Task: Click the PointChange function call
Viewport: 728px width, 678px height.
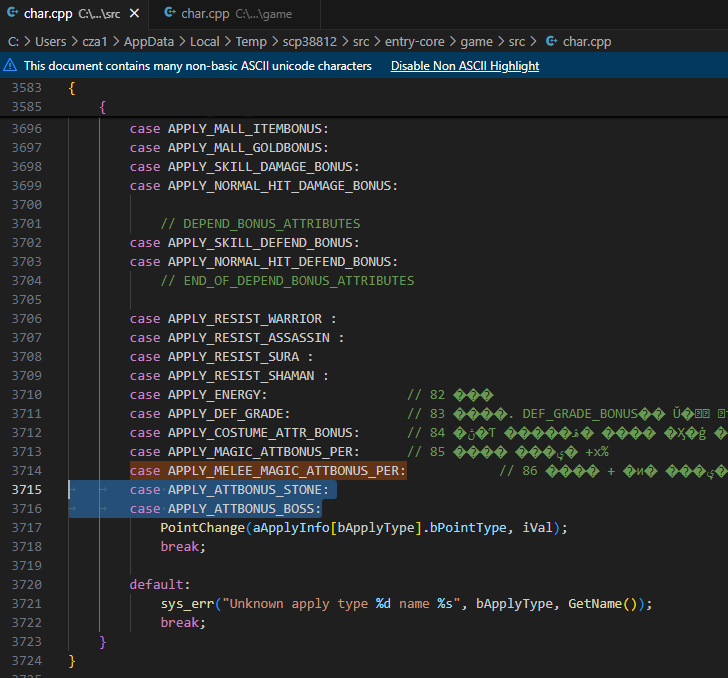Action: click(x=202, y=528)
